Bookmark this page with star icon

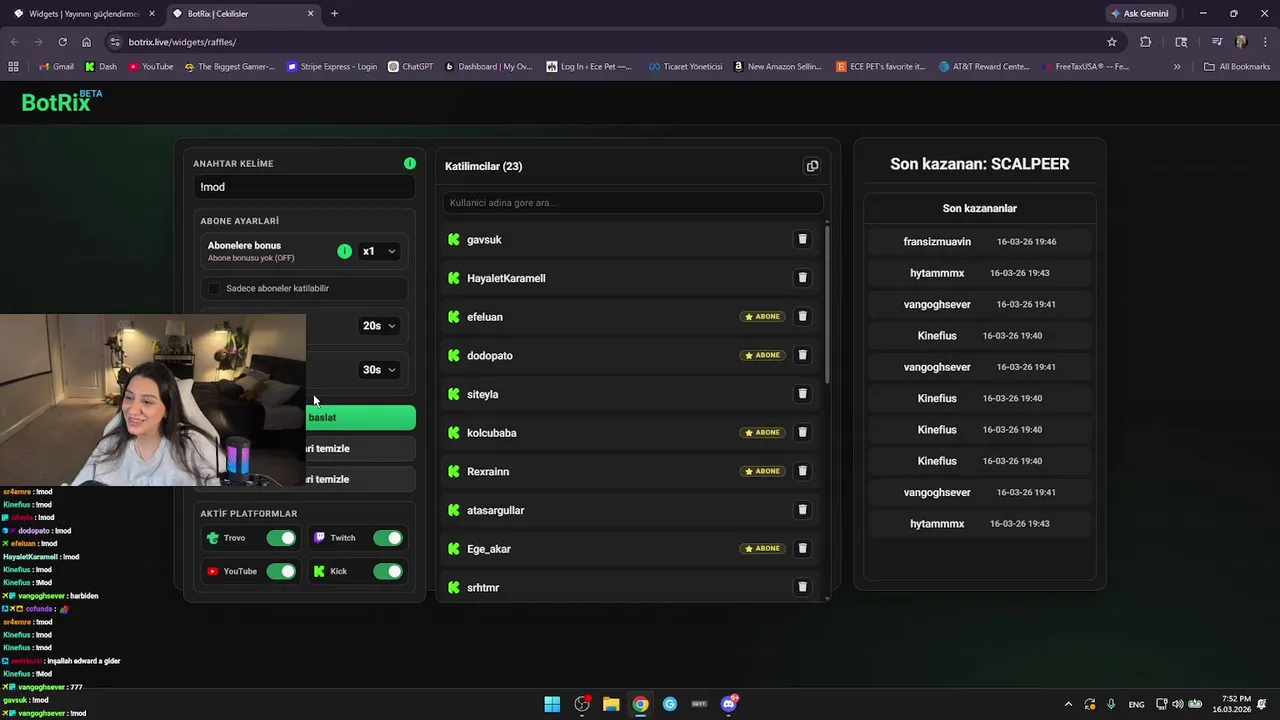click(x=1111, y=42)
